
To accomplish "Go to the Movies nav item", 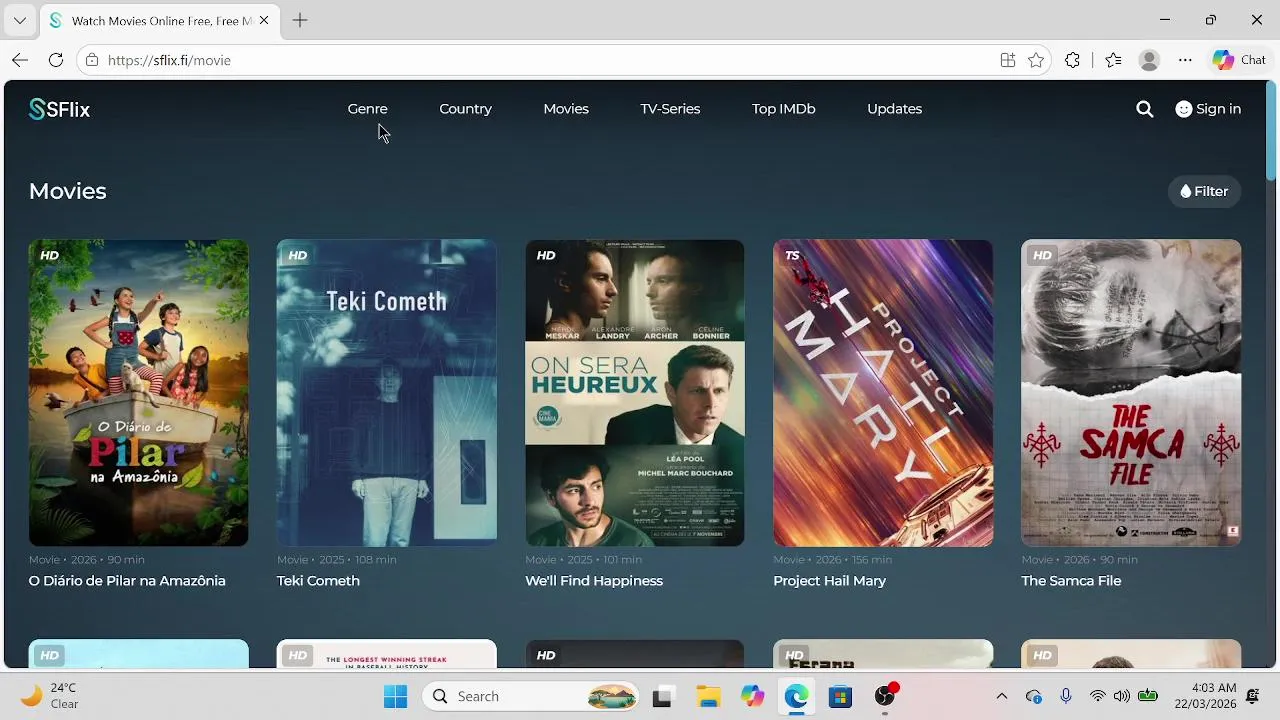I will coord(566,109).
